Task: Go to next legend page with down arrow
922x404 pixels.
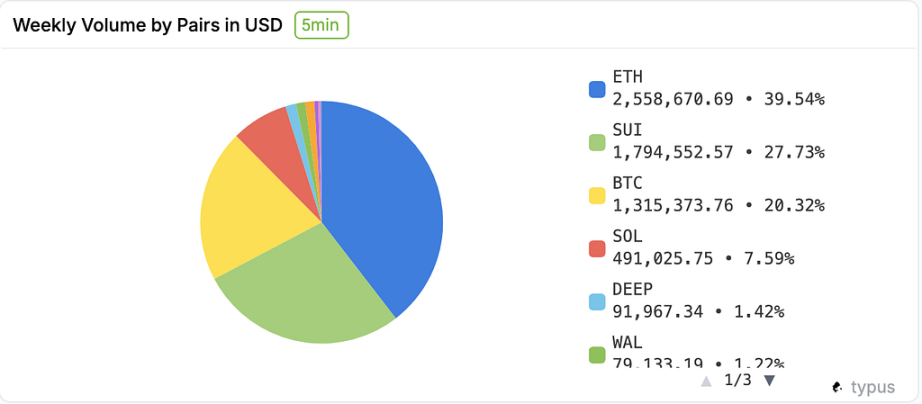Action: [x=769, y=381]
